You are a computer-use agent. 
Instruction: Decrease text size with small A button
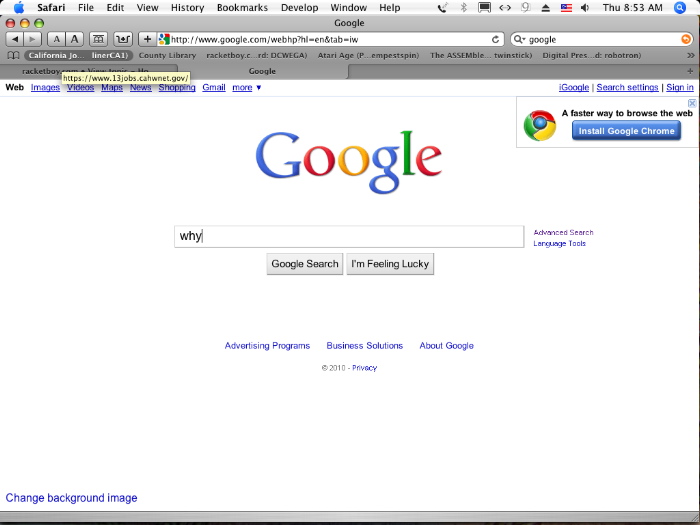56,39
